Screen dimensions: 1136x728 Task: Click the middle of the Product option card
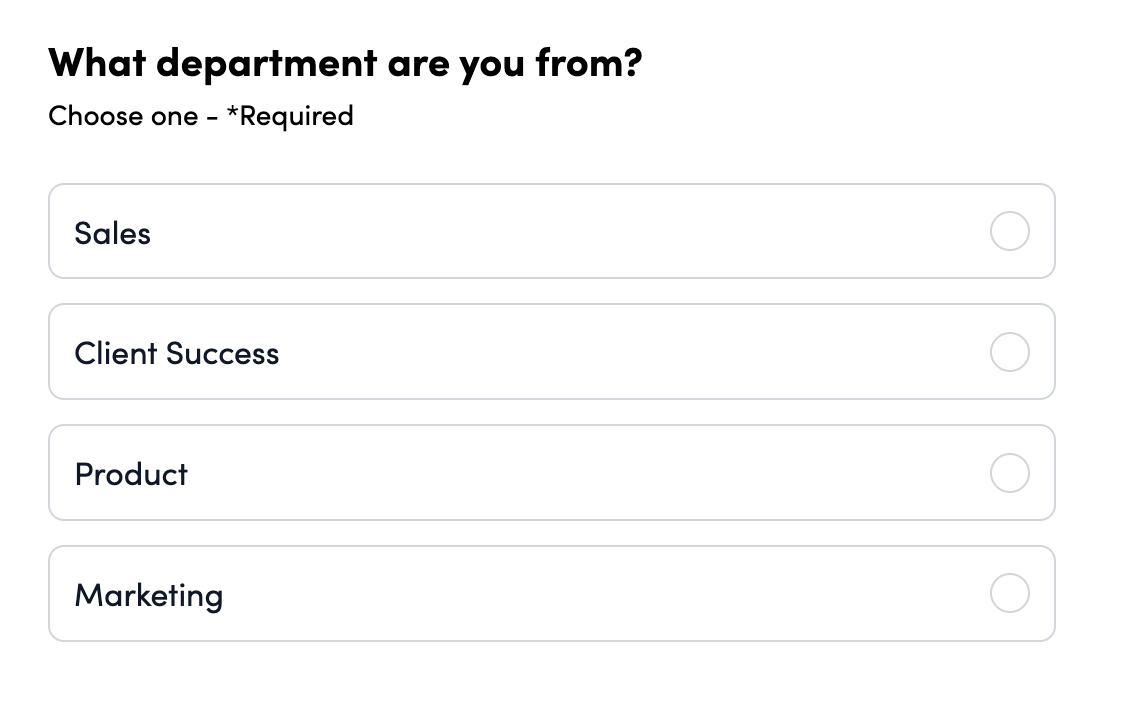coord(551,473)
